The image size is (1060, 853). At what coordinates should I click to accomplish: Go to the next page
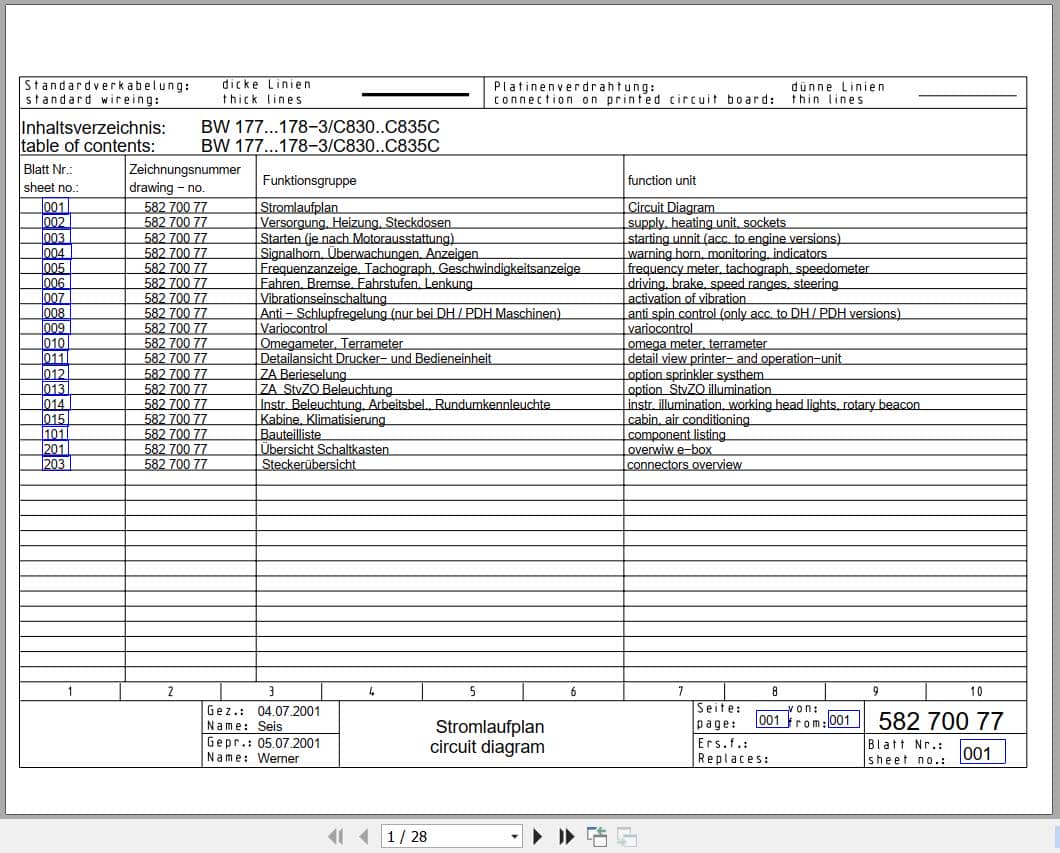click(x=538, y=837)
